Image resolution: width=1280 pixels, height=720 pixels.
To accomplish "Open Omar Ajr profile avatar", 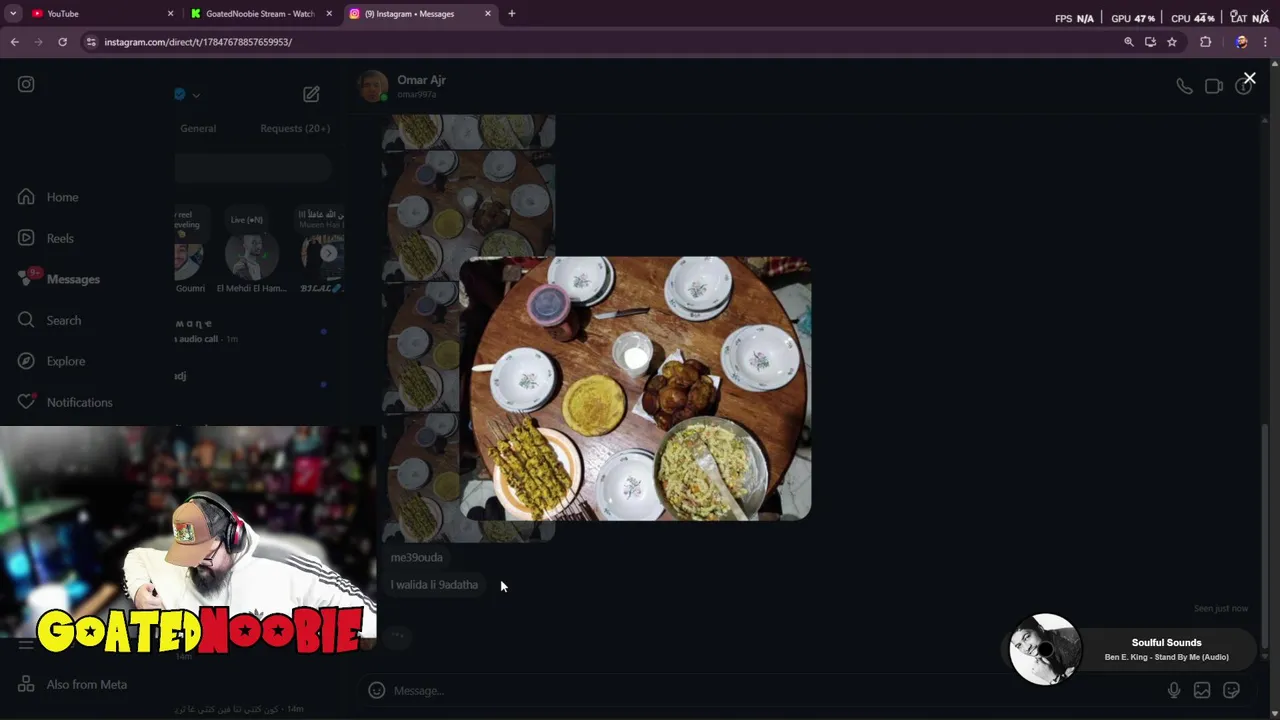I will pyautogui.click(x=373, y=86).
